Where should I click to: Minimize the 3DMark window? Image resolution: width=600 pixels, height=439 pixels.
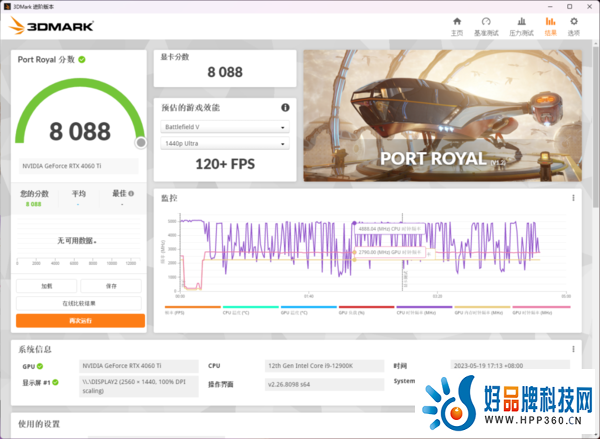(x=551, y=7)
